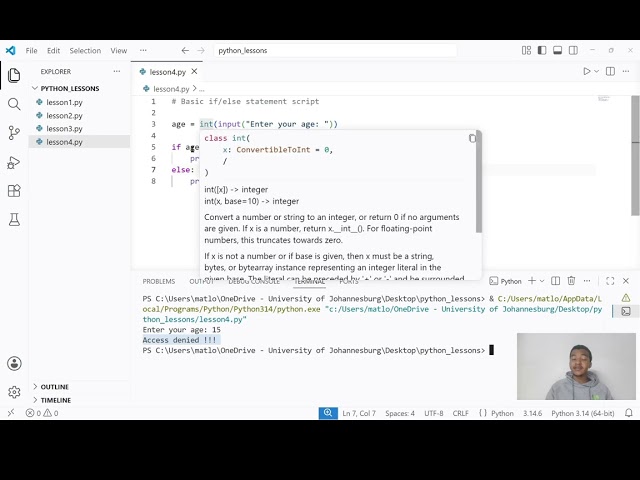
Task: Close the lesson4.py editor tab
Action: (194, 71)
